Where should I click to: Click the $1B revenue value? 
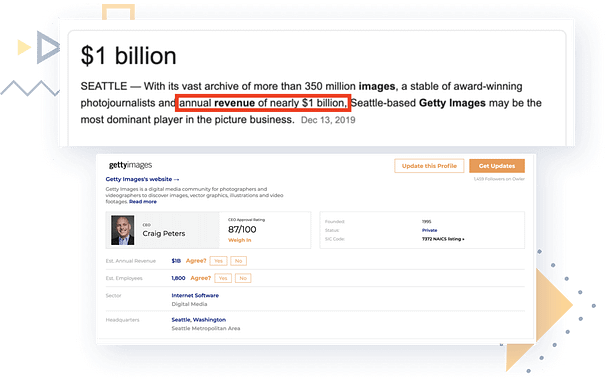(x=176, y=261)
